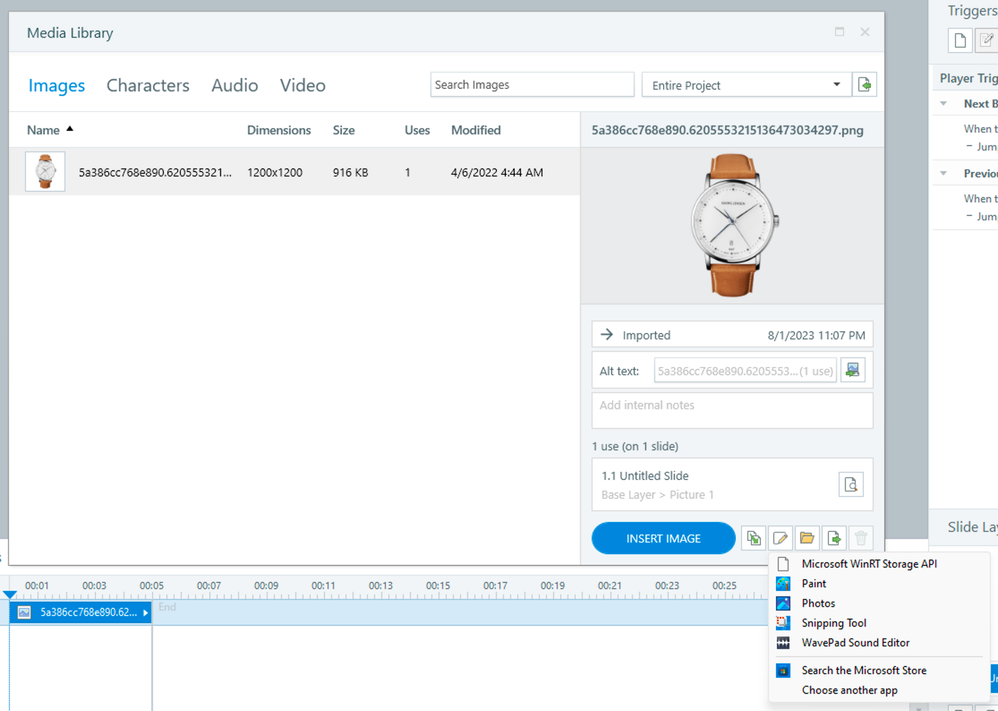
Task: Click the find-on-slide icon for Untitled Slide
Action: pos(851,485)
